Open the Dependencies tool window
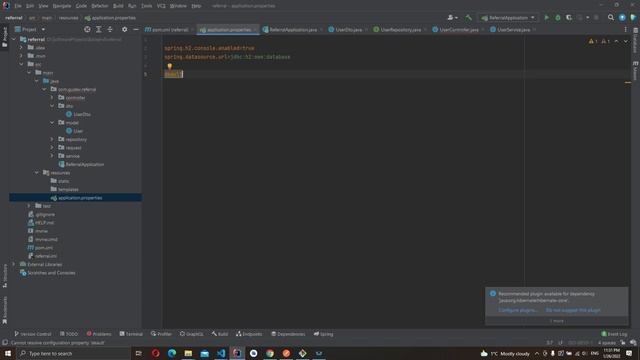 coord(288,334)
